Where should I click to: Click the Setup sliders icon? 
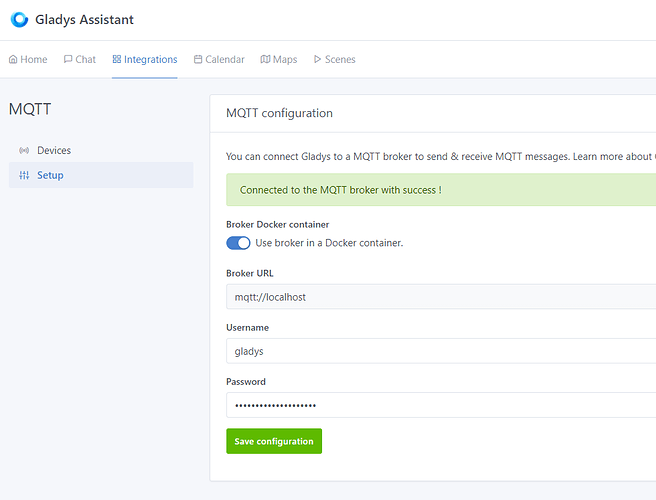point(24,175)
